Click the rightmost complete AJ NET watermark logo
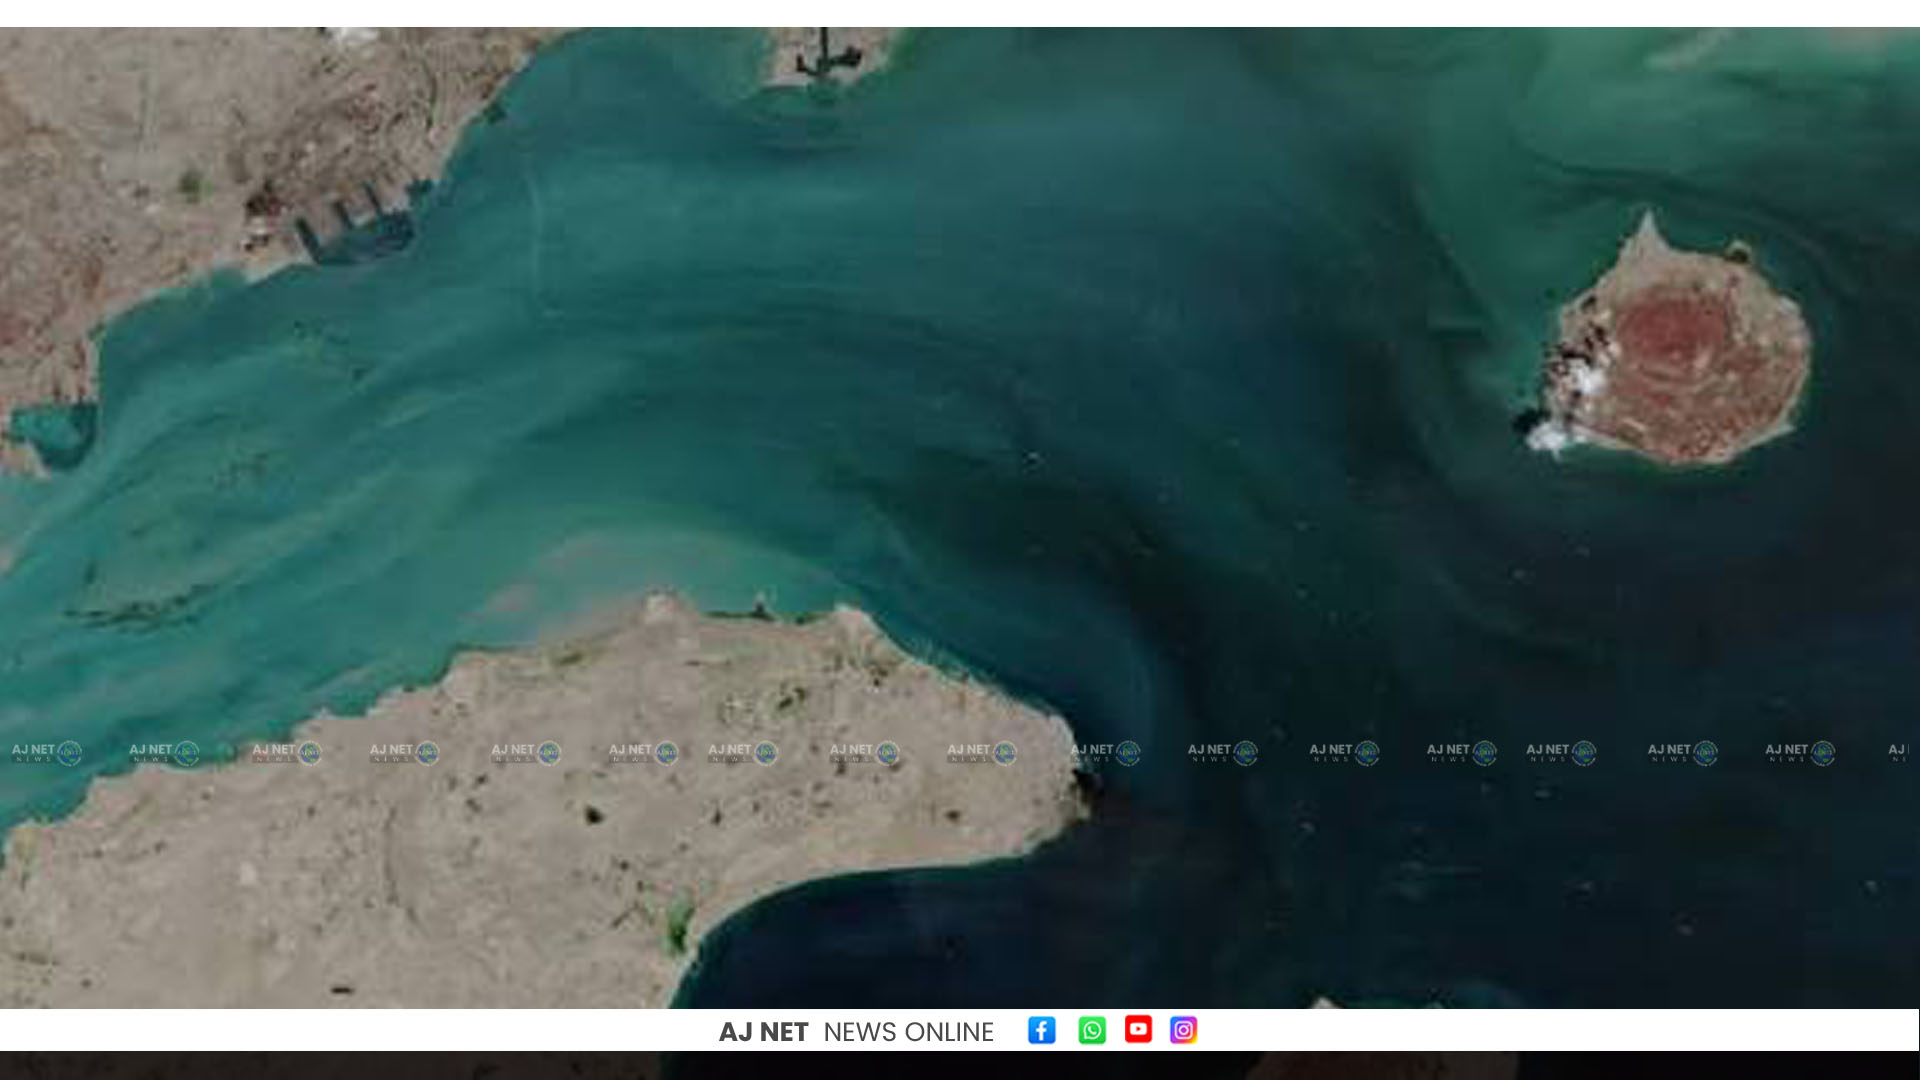The height and width of the screenshot is (1080, 1920). 1800,752
